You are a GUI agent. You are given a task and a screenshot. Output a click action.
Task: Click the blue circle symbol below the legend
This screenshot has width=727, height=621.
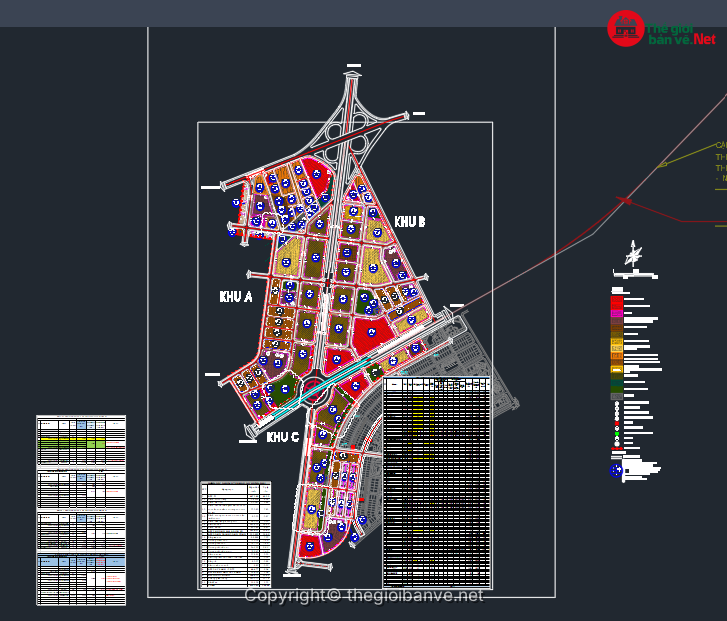tap(616, 469)
